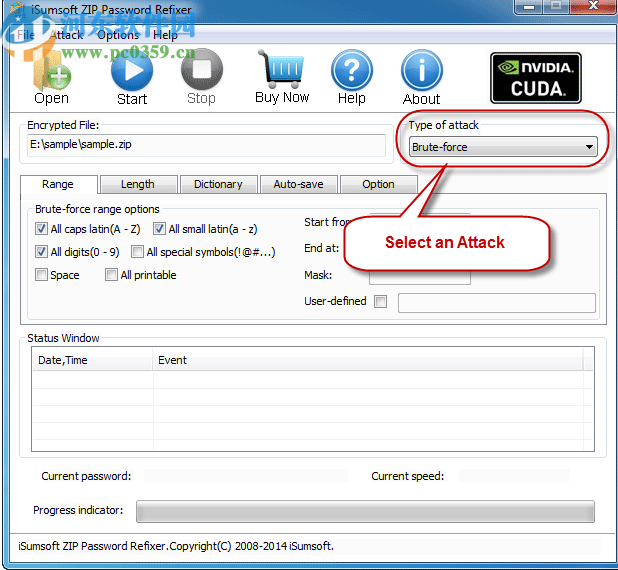Screen dimensions: 618x570
Task: Click the Progress indicator bar
Action: tap(365, 511)
